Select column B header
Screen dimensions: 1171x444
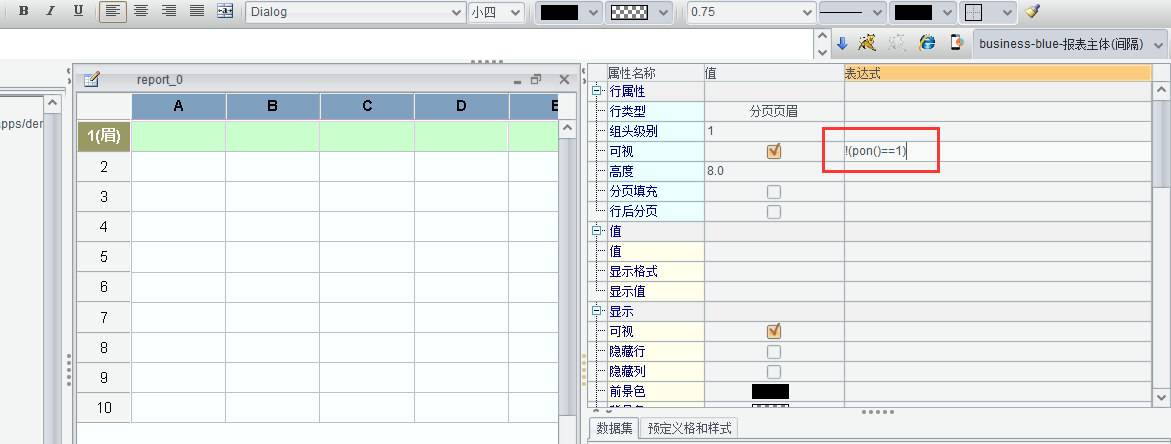click(273, 106)
